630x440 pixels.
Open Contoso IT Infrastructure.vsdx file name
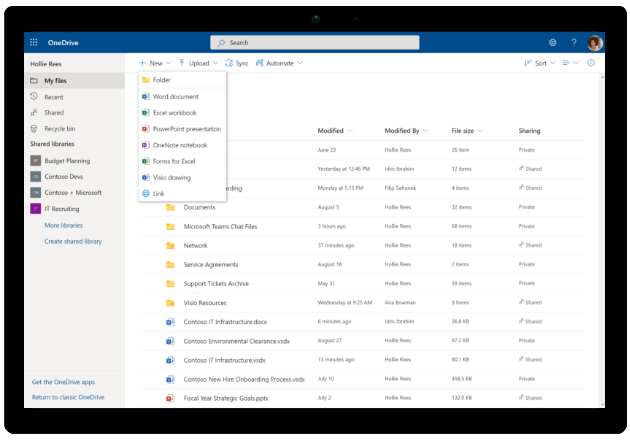click(x=225, y=360)
